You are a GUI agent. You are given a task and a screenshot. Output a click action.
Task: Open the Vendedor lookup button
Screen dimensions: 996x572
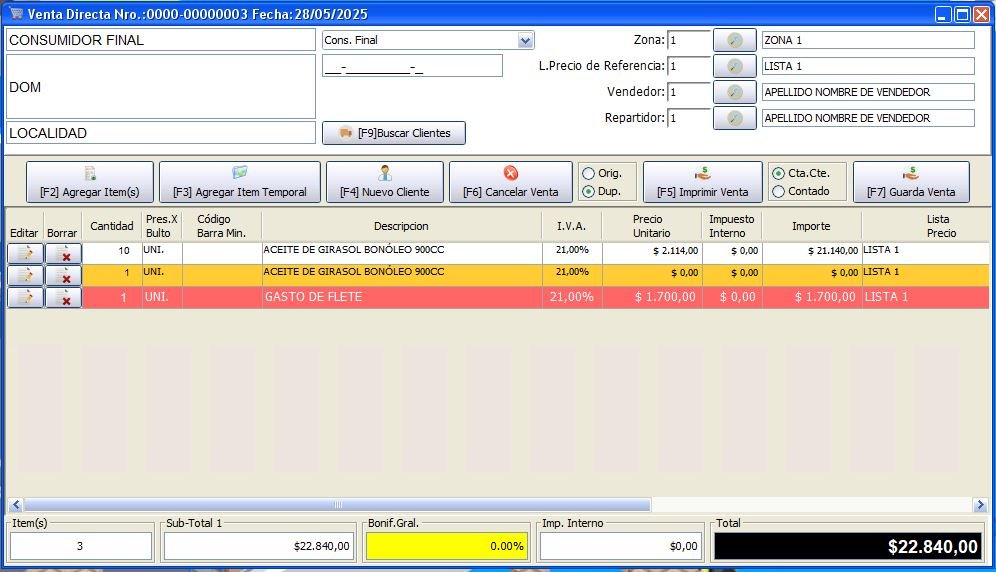coord(734,92)
